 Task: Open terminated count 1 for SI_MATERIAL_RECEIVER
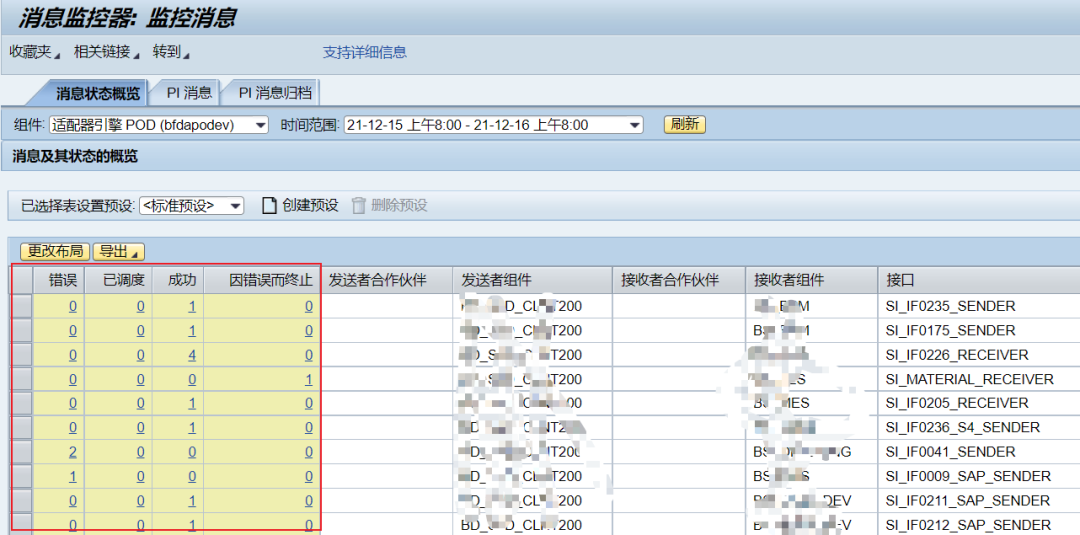[309, 379]
